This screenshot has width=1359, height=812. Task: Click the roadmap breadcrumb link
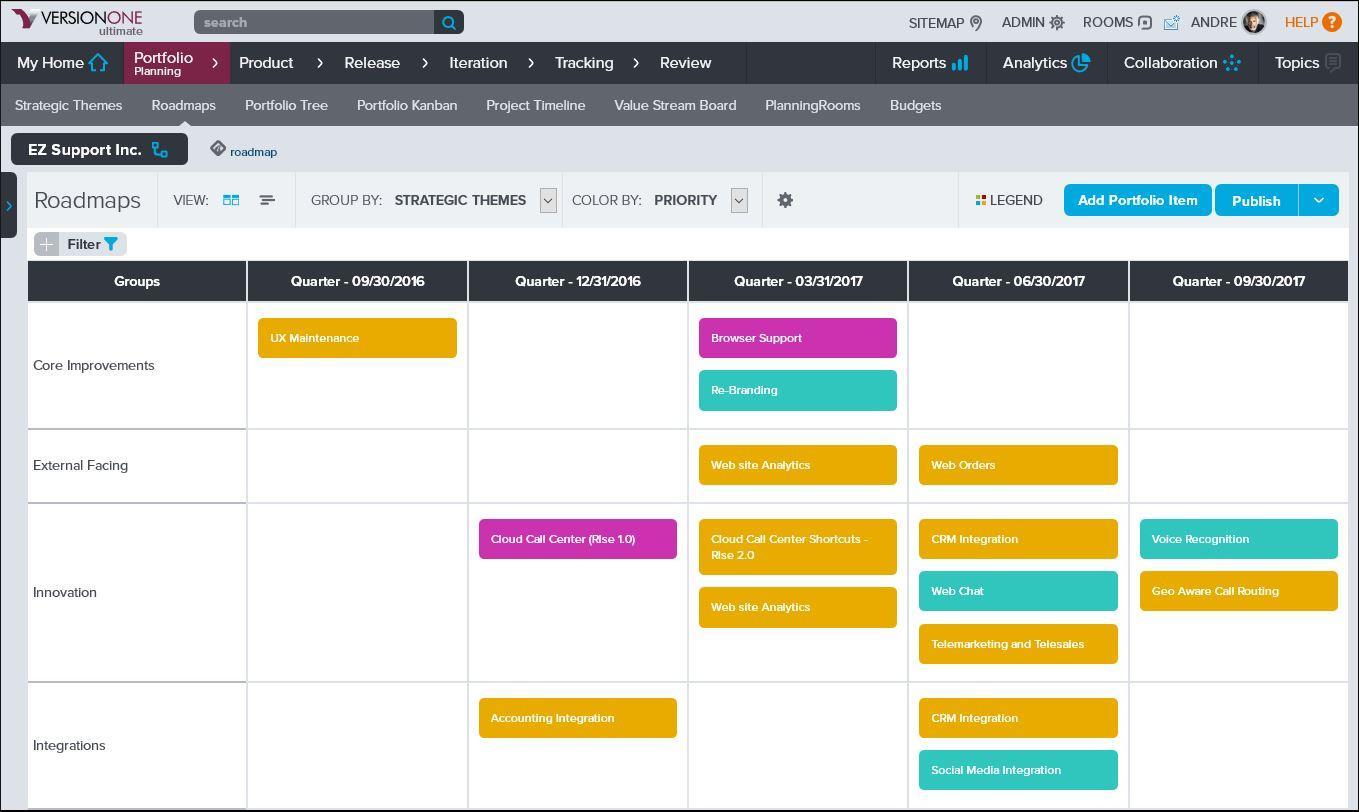coord(253,152)
